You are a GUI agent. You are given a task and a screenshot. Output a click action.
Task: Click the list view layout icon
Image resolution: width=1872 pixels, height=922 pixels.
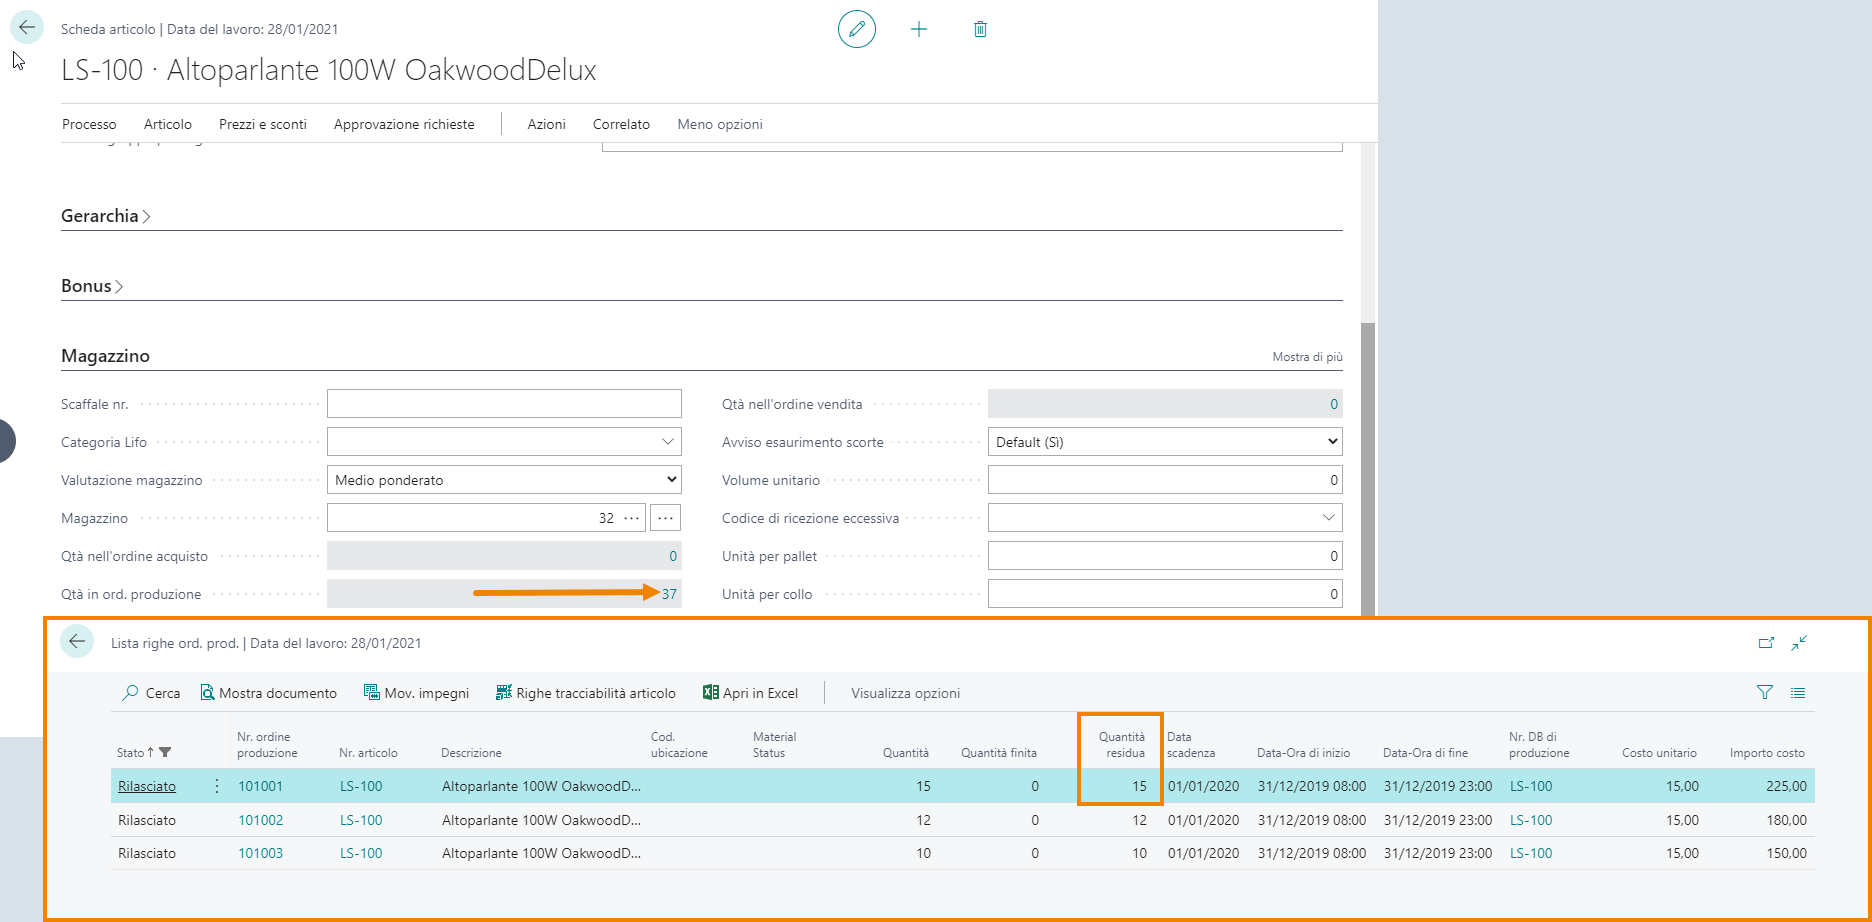(x=1798, y=692)
